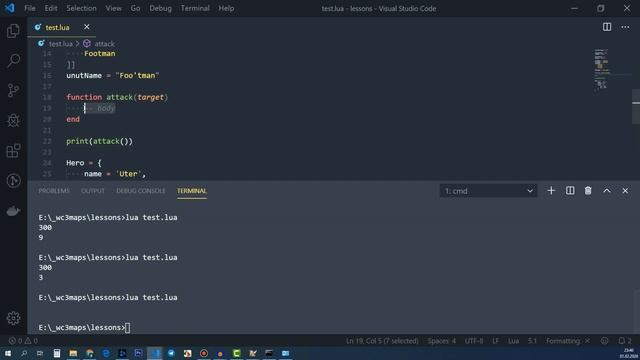Select the terminal '1: cmd' dropdown
Screen dimensions: 640x360
488,191
